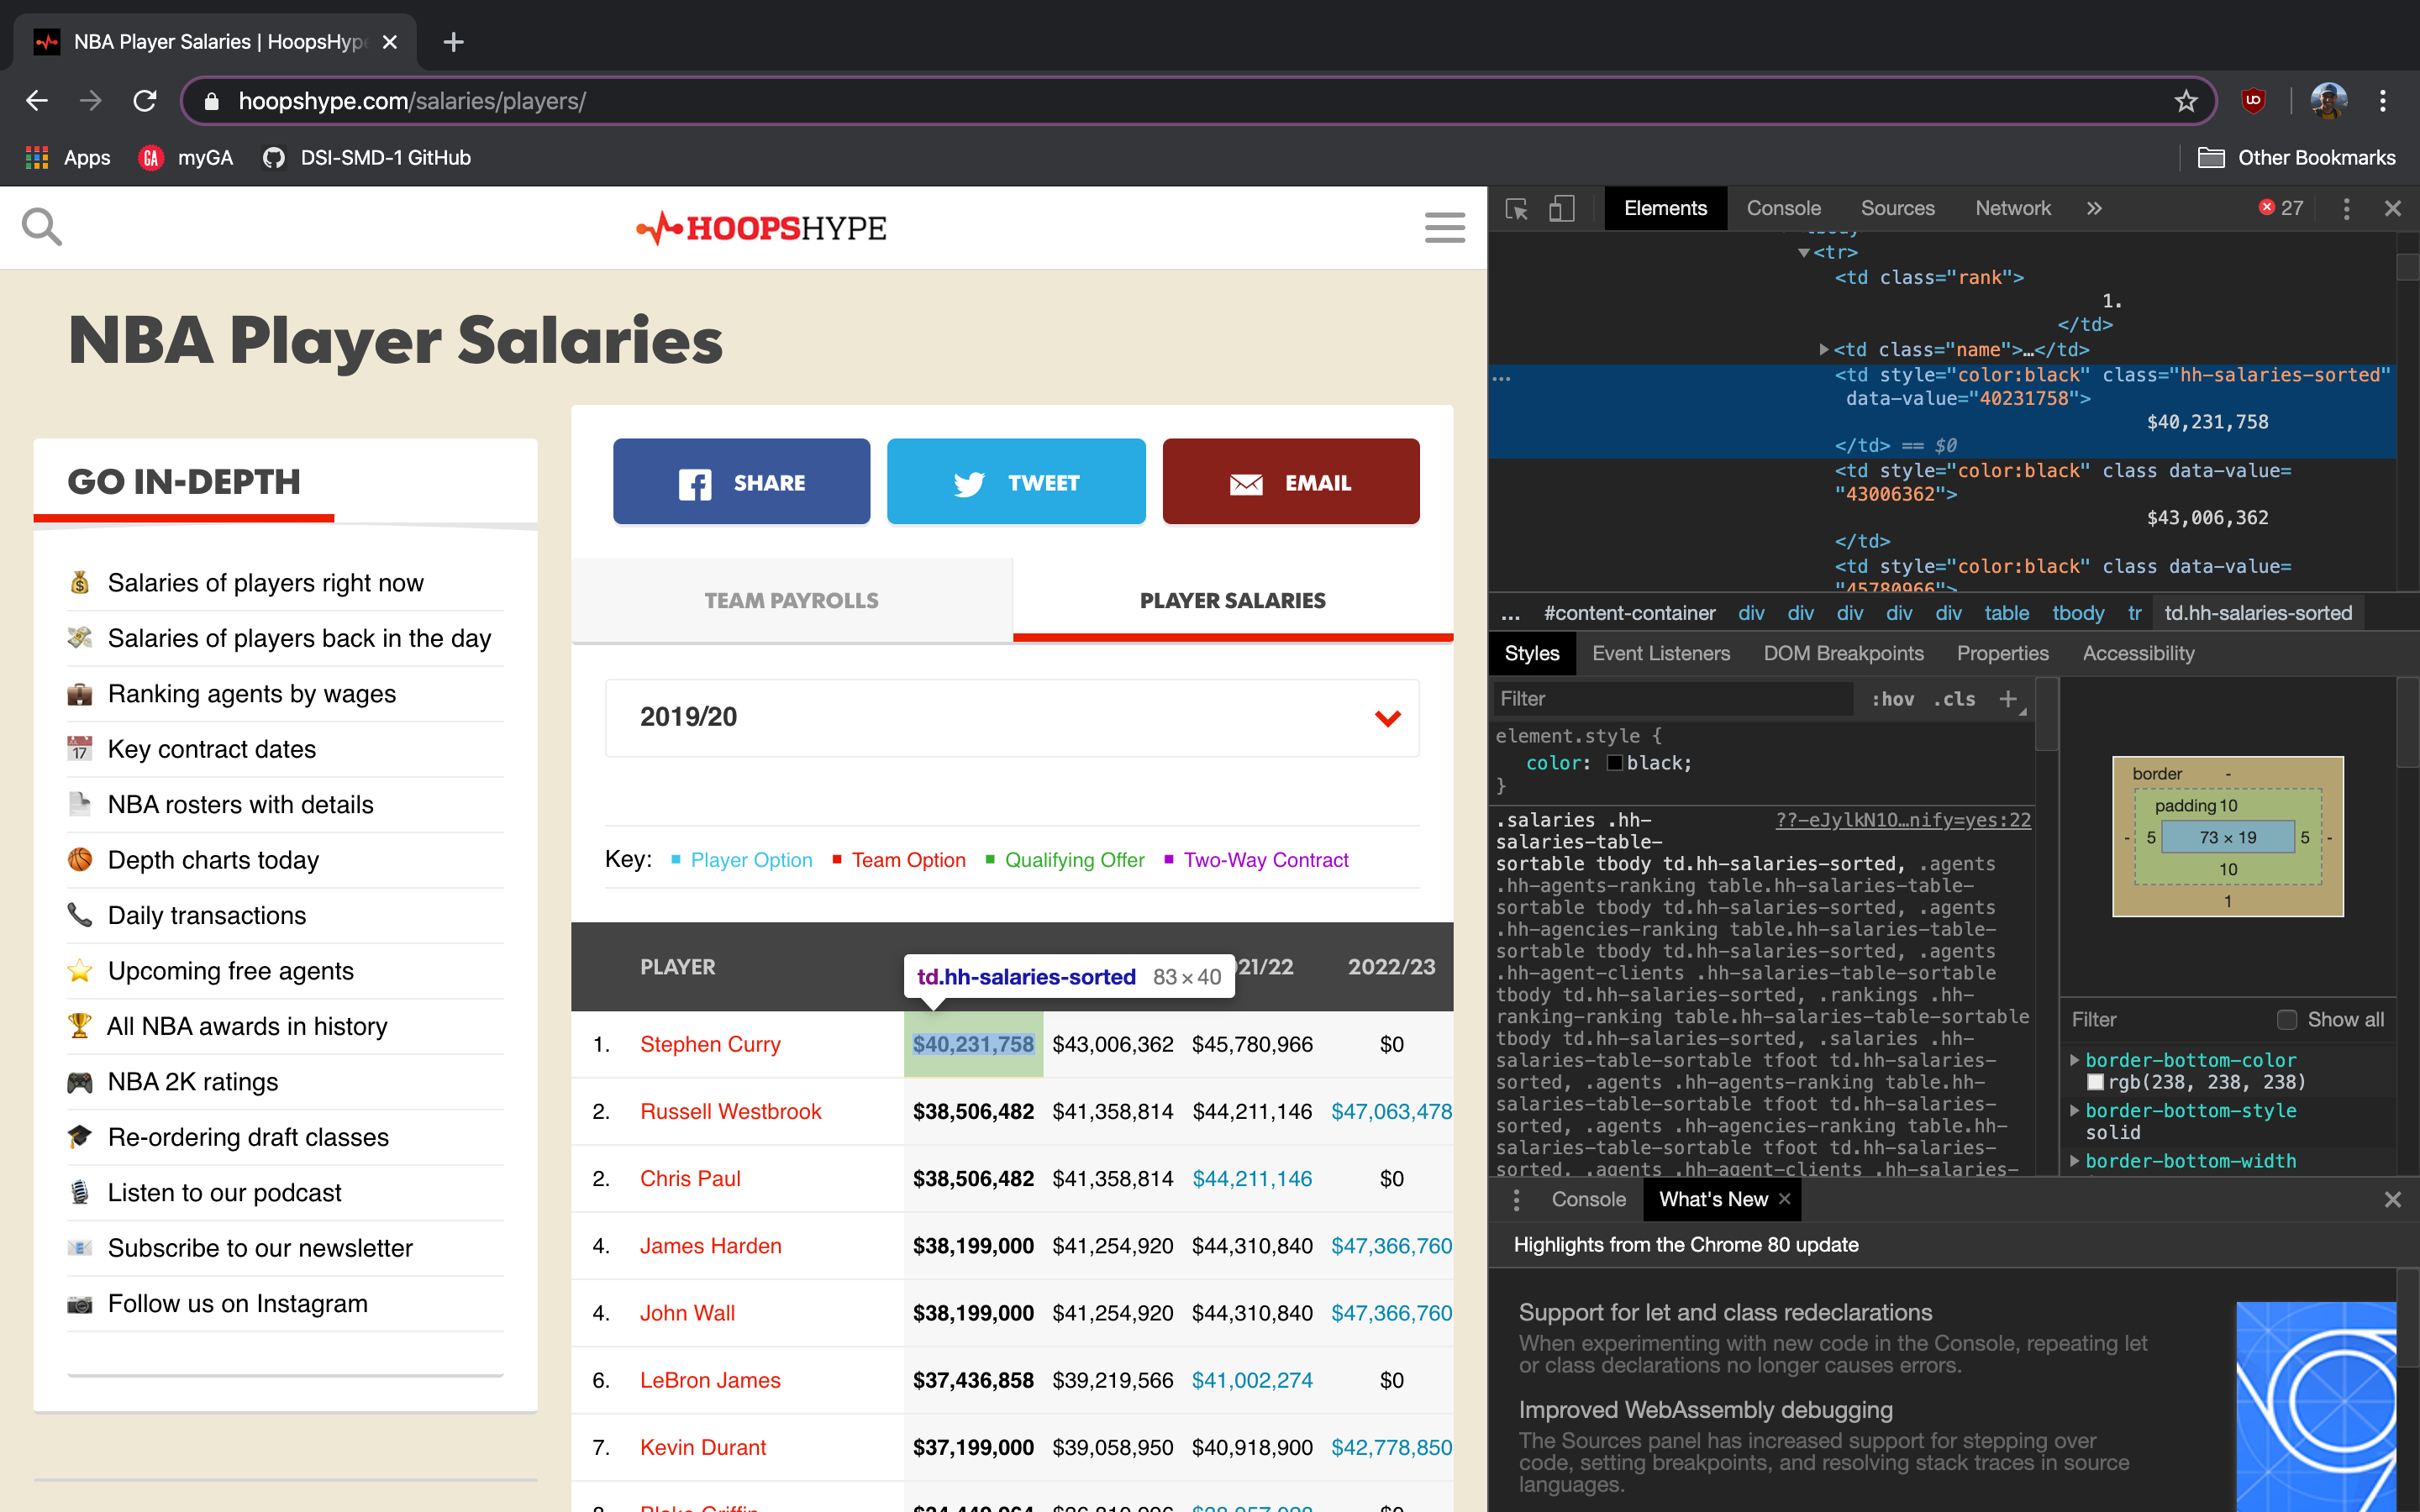Collapse the tr node in the DOM tree
Image resolution: width=2420 pixels, height=1512 pixels.
1804,253
